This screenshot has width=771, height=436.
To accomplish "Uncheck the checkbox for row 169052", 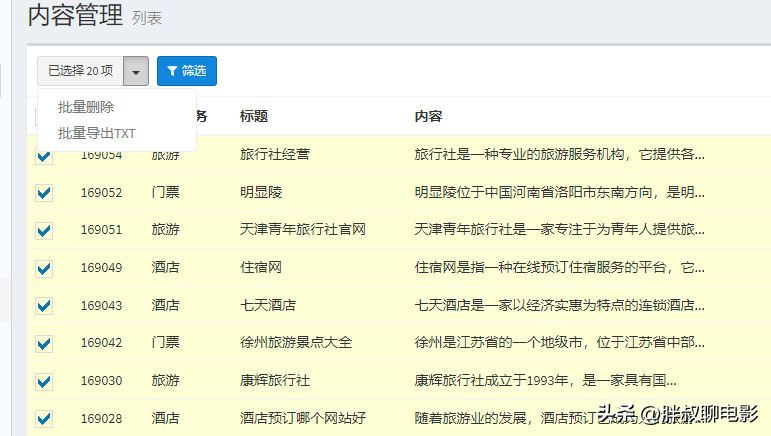I will pyautogui.click(x=44, y=193).
